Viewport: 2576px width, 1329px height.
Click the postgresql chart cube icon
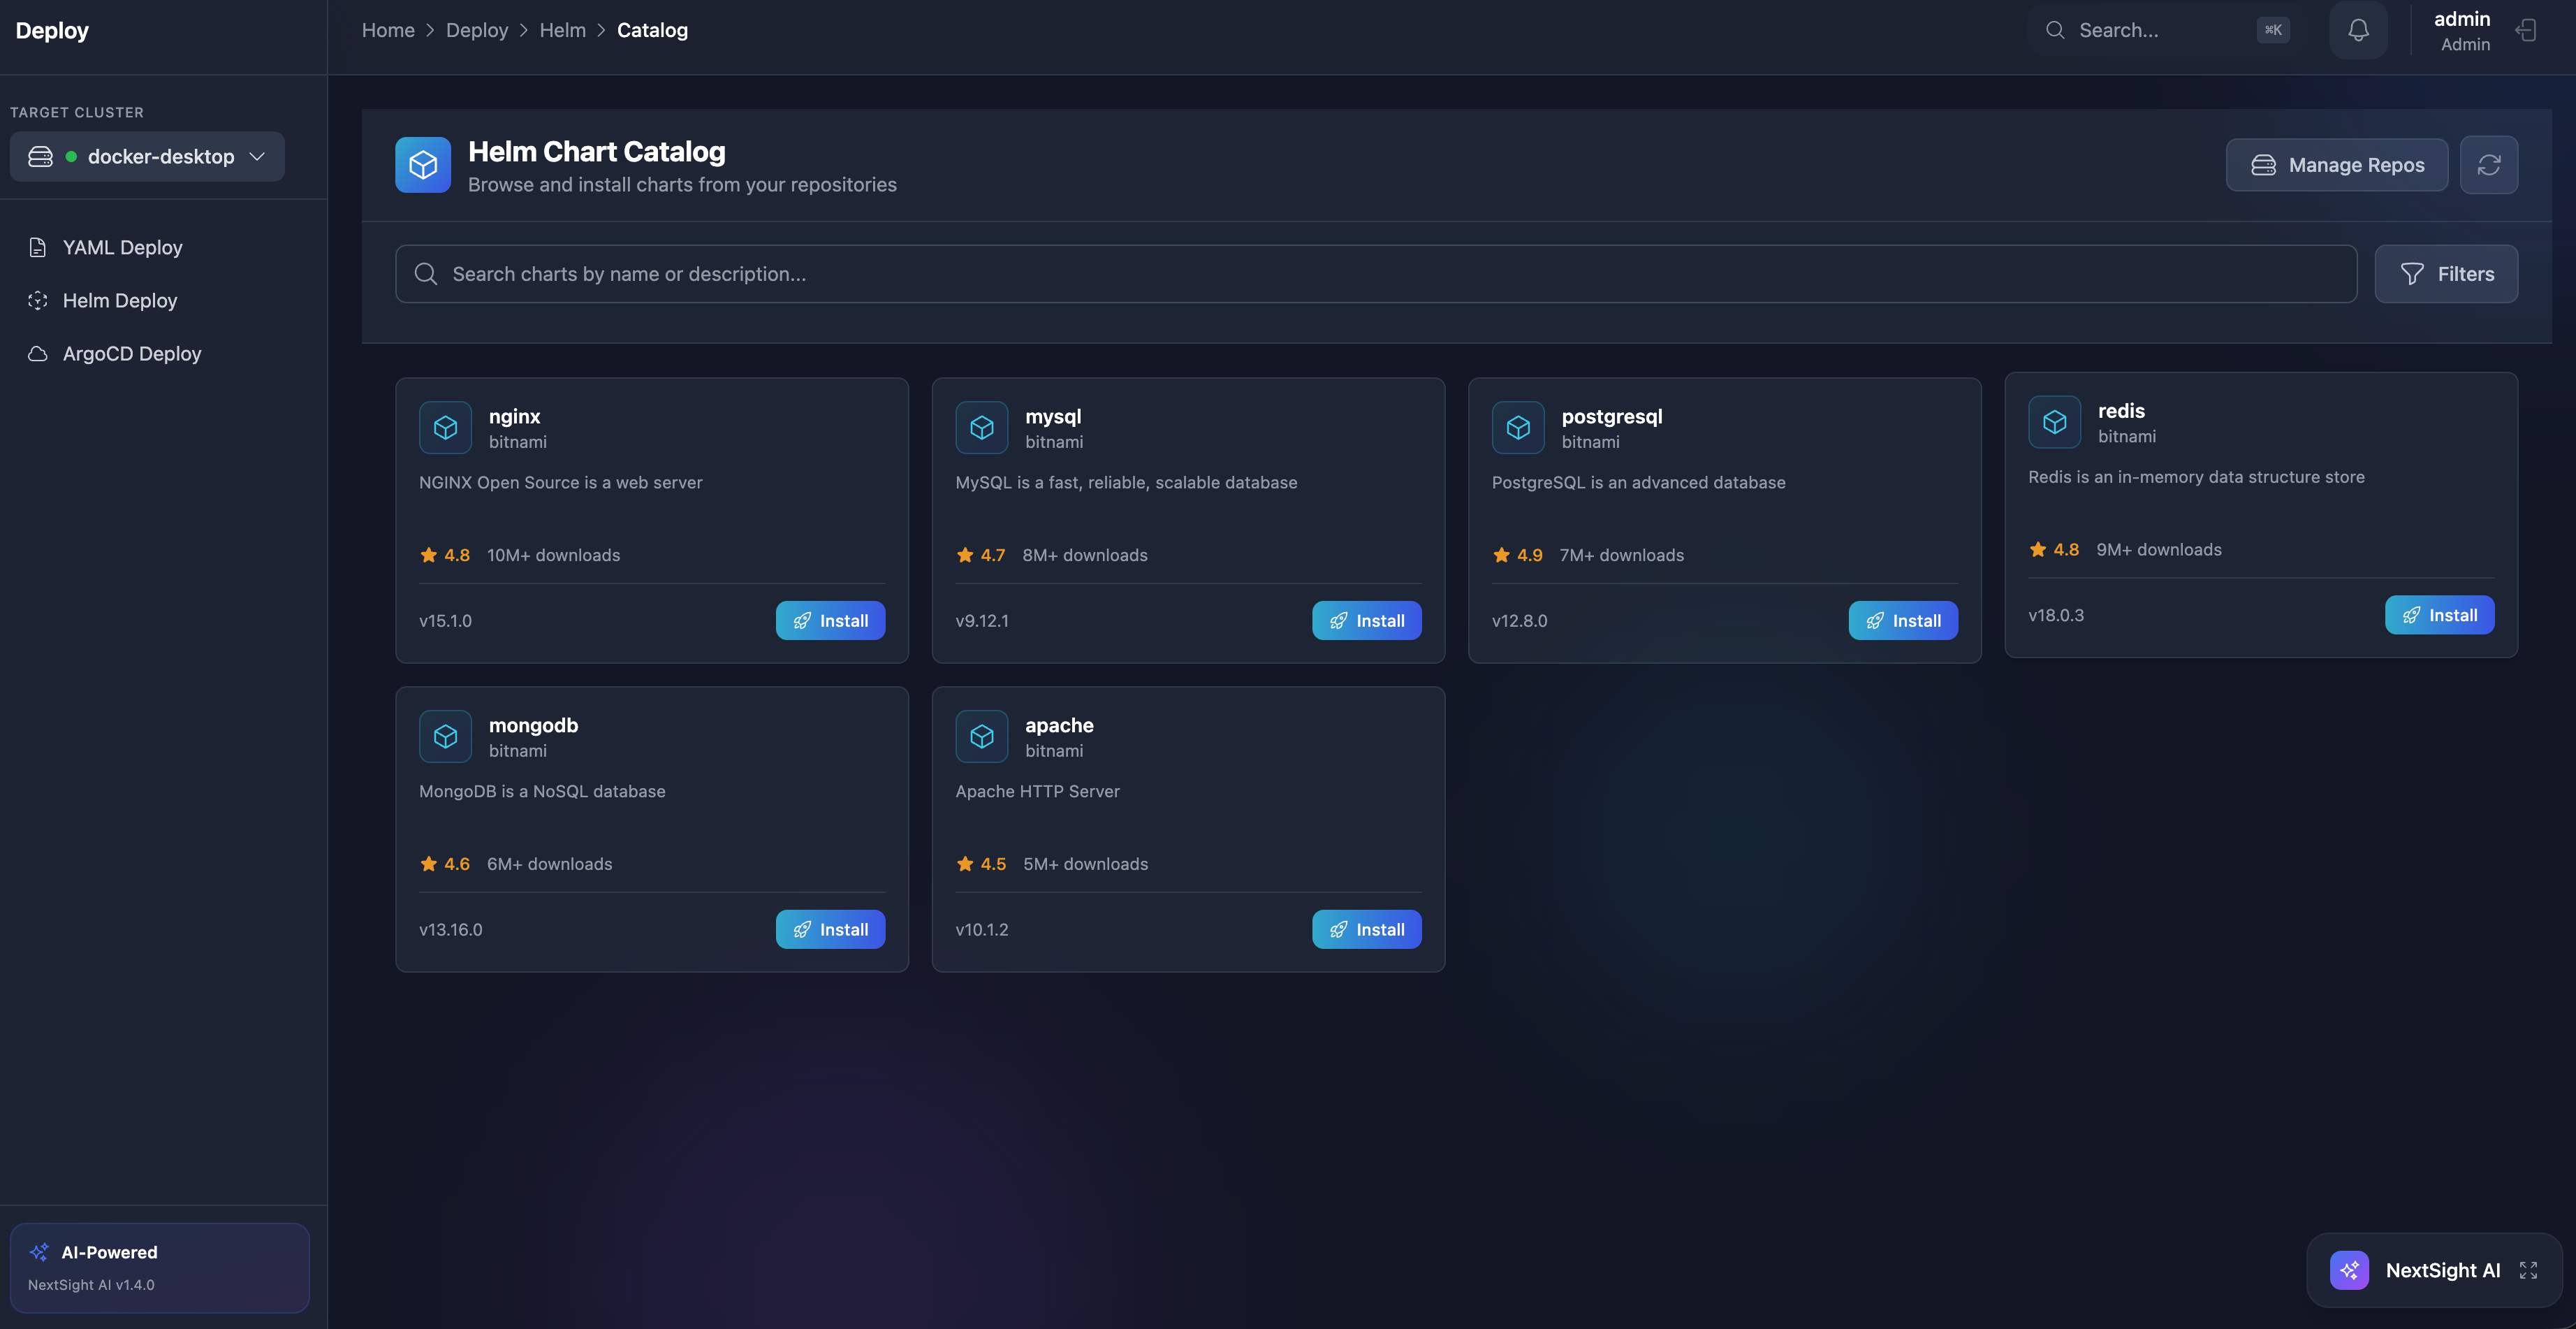1517,428
